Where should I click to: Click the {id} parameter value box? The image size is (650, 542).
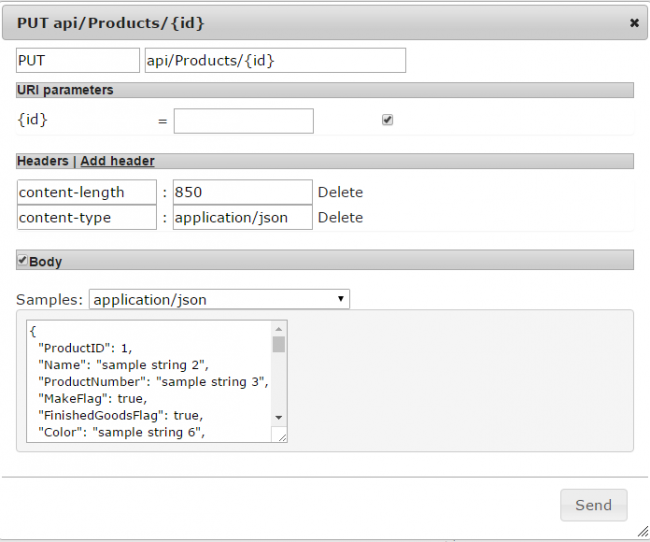(244, 121)
